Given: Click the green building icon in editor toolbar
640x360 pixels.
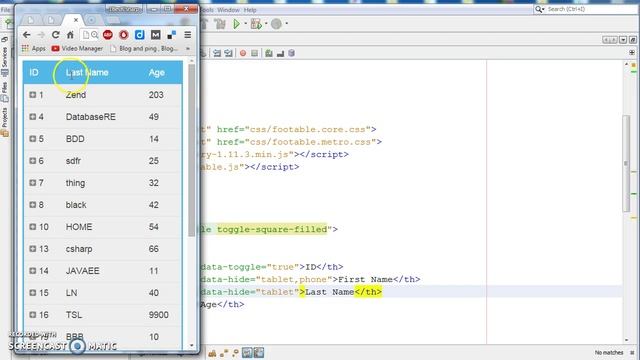Looking at the screenshot, I should tap(269, 53).
